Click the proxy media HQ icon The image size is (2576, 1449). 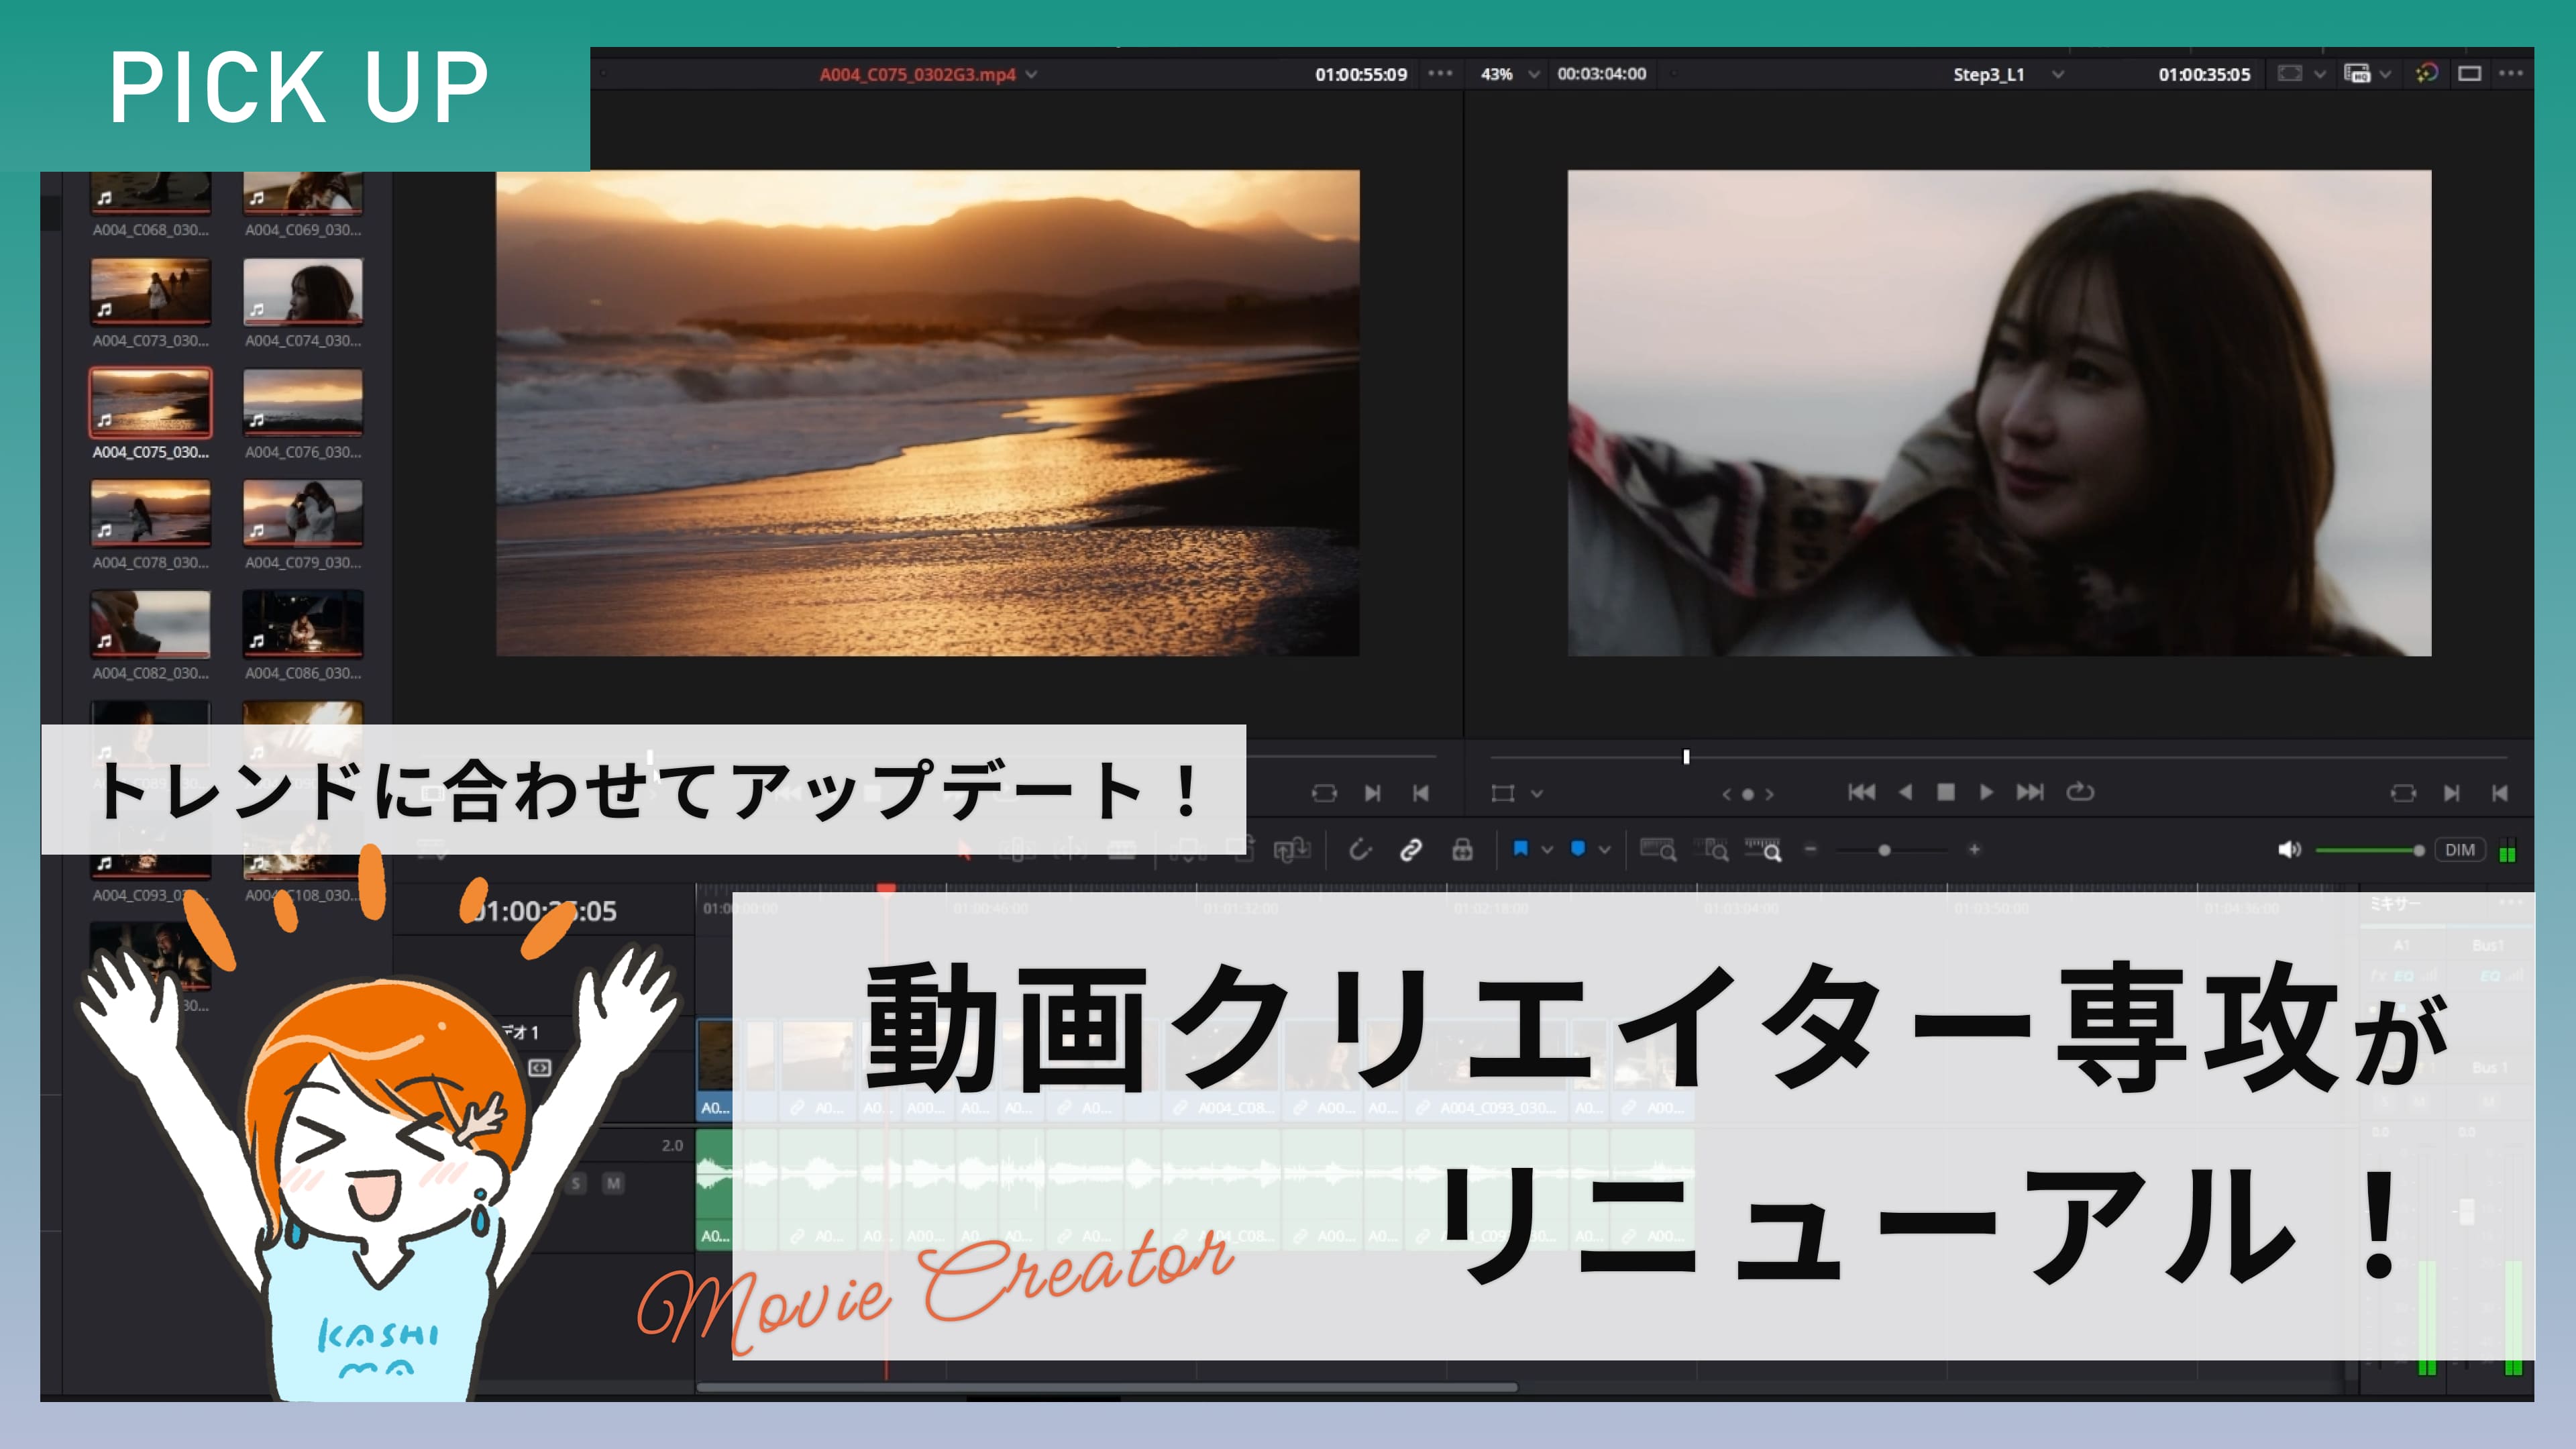(x=2357, y=74)
